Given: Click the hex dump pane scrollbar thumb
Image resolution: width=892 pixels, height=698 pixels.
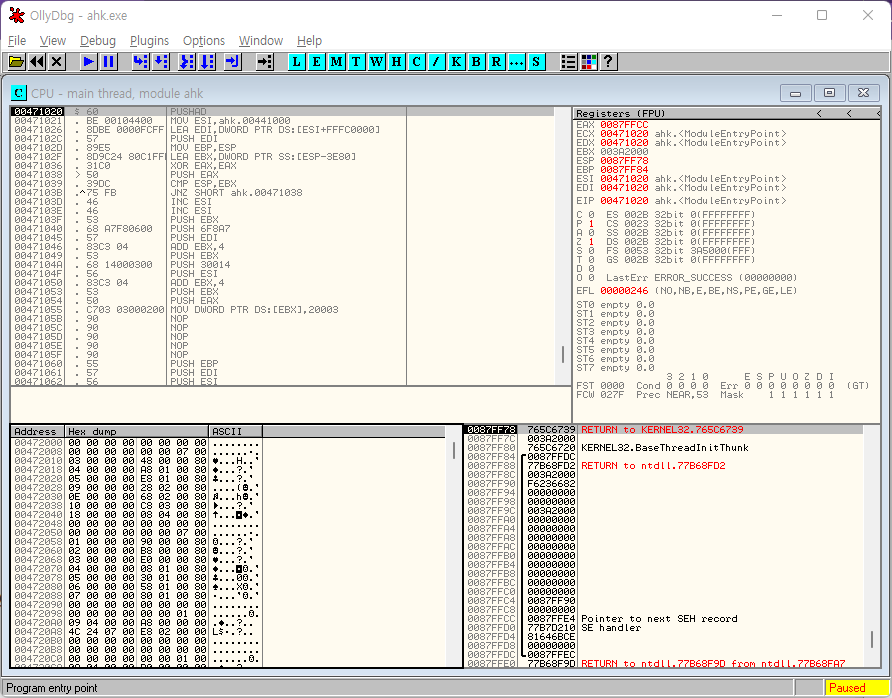Looking at the screenshot, I should 453,451.
